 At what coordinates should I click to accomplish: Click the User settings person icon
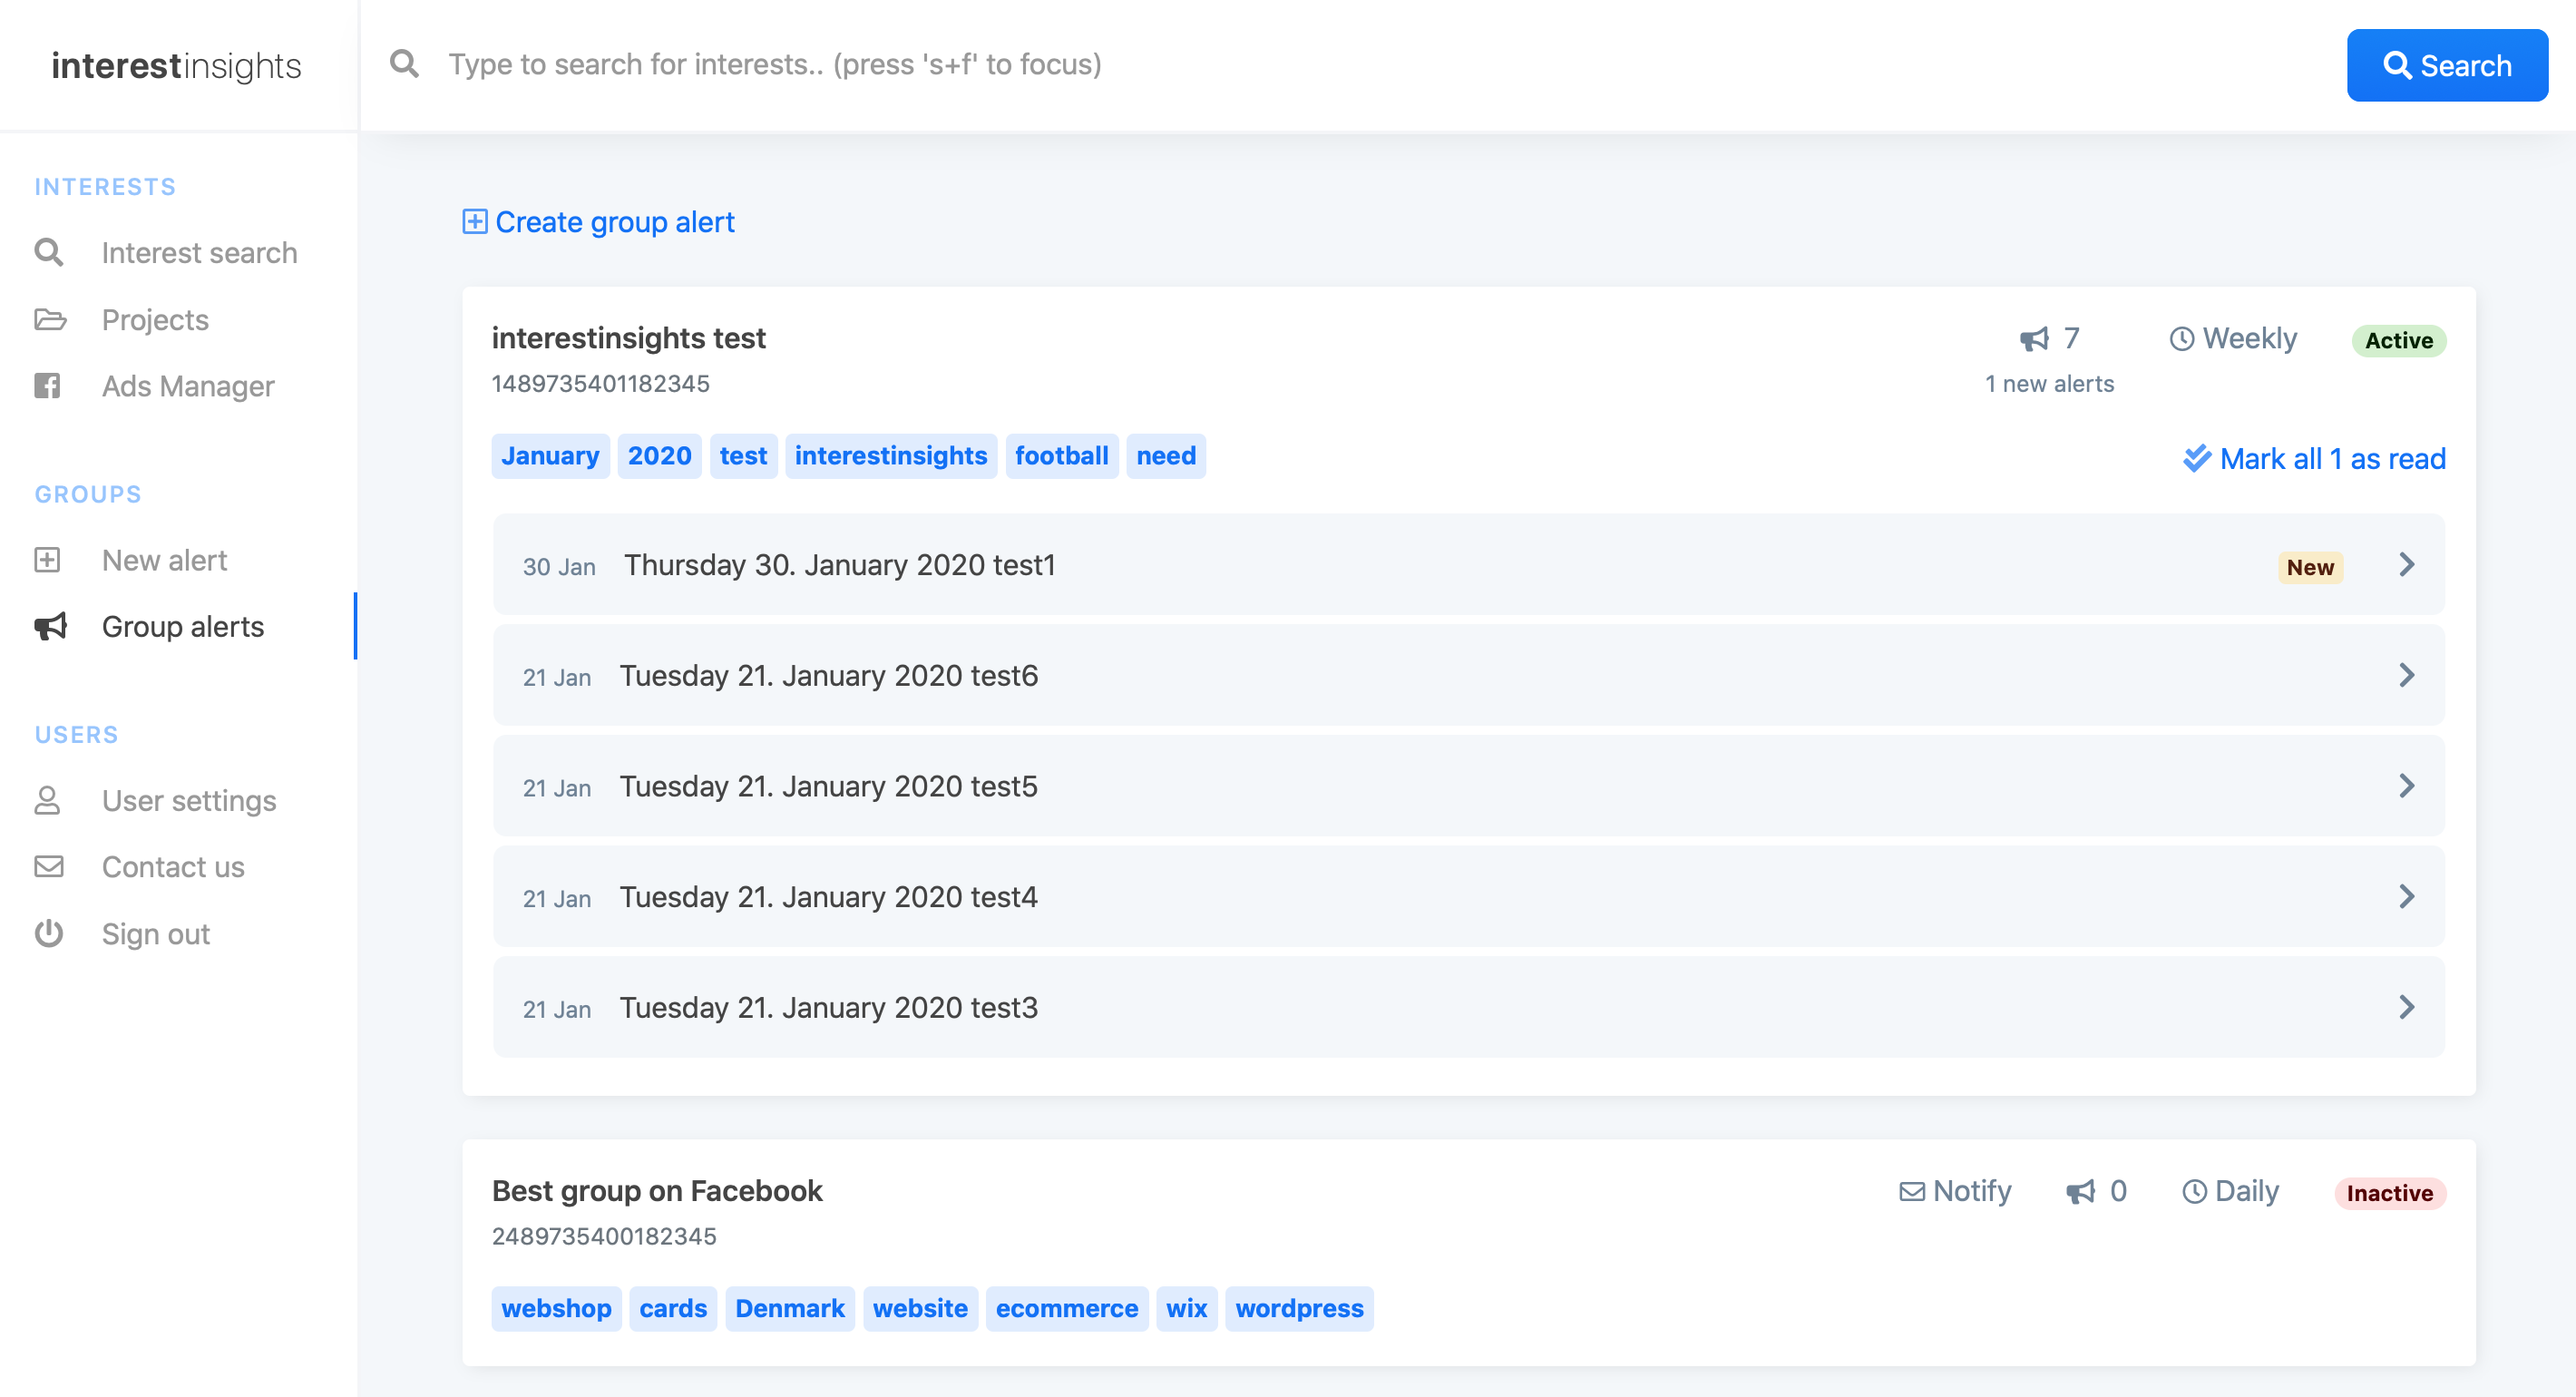tap(48, 800)
